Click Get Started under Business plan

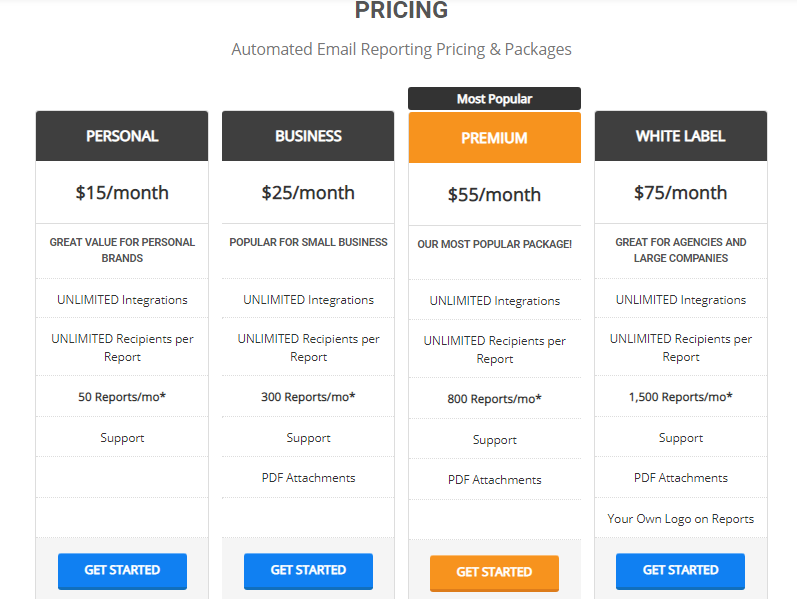[x=308, y=571]
